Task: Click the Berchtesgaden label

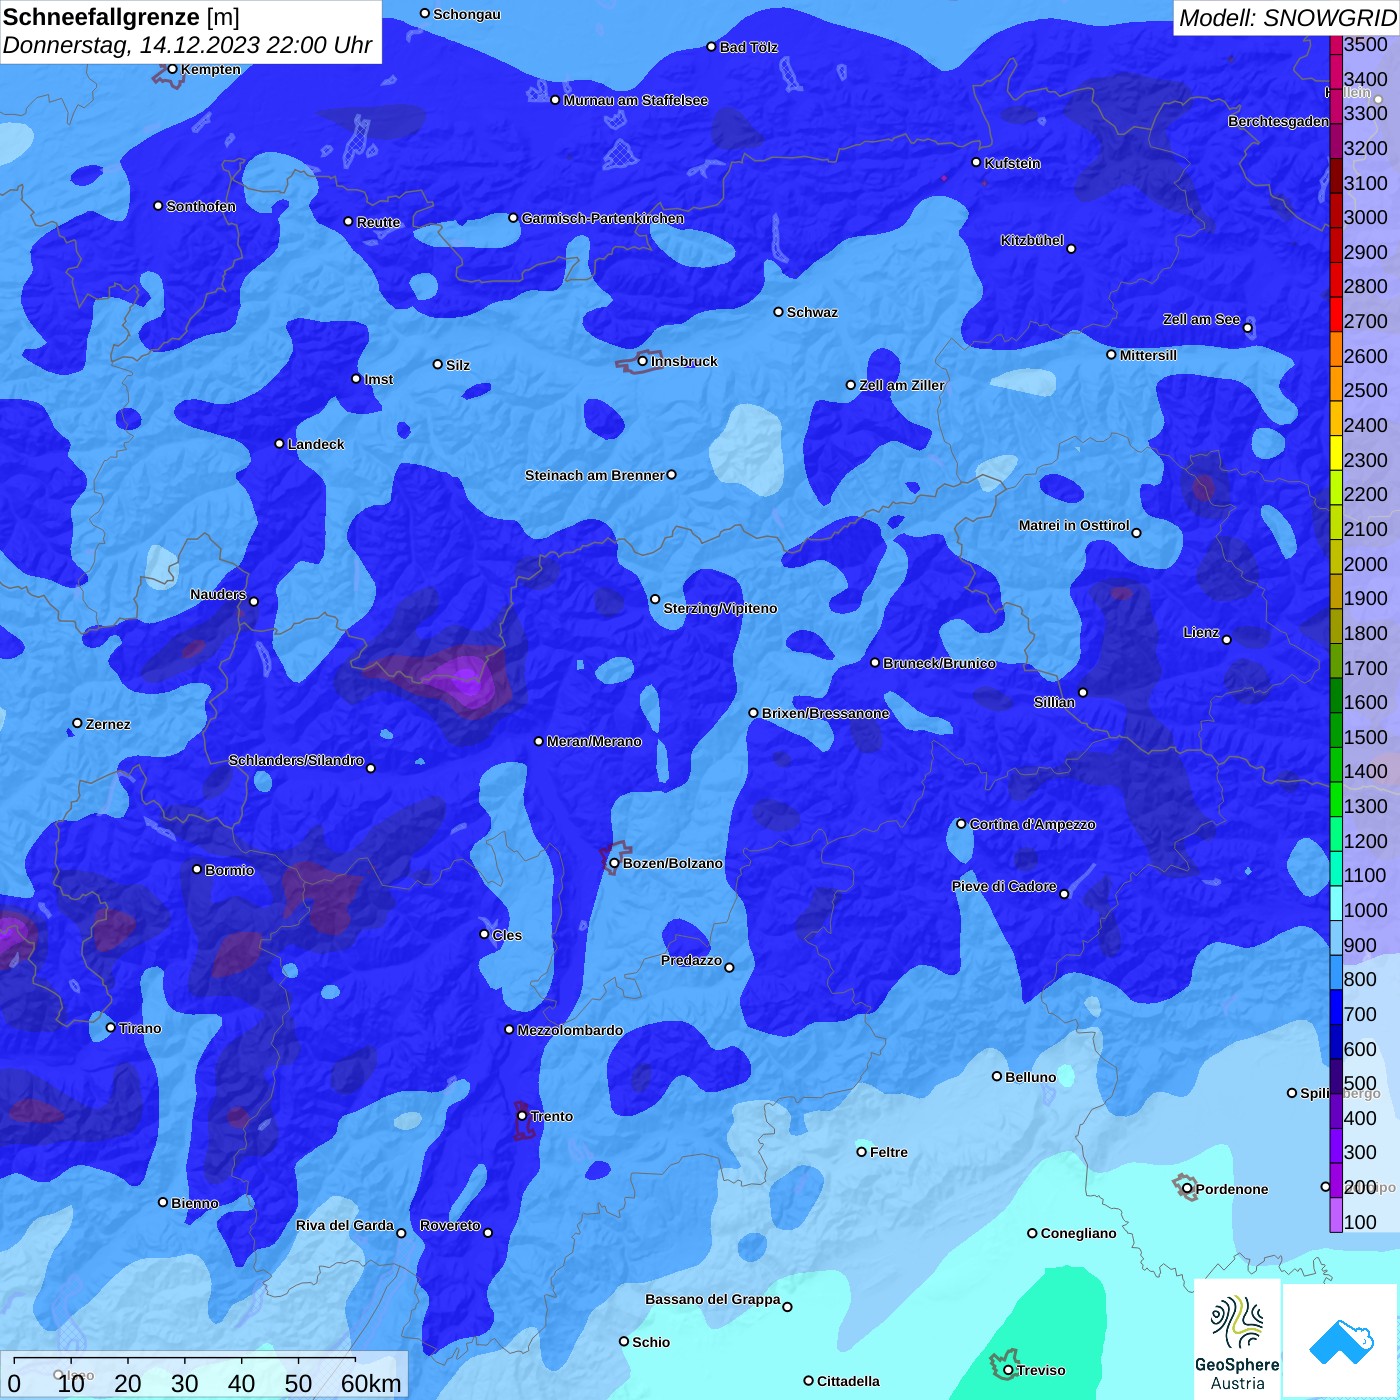Action: pos(1278,121)
